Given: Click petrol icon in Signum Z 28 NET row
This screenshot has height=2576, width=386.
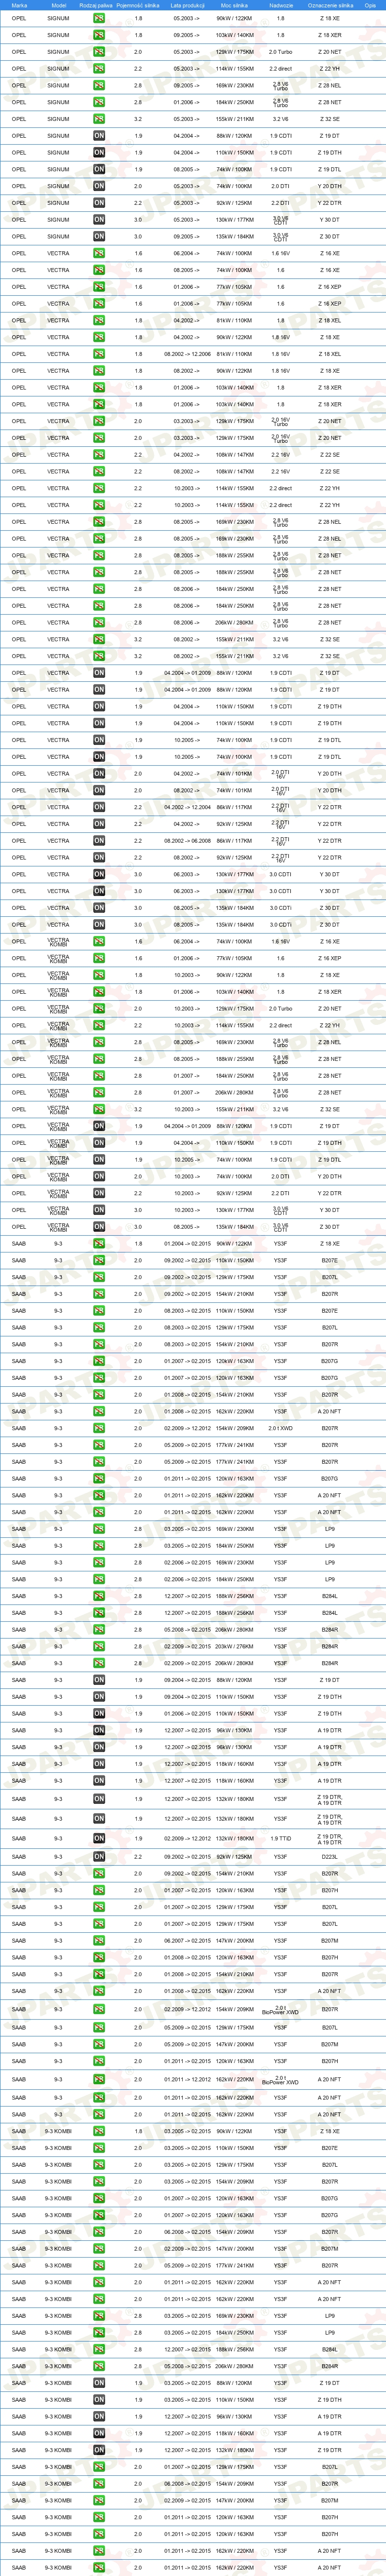Looking at the screenshot, I should (x=99, y=102).
